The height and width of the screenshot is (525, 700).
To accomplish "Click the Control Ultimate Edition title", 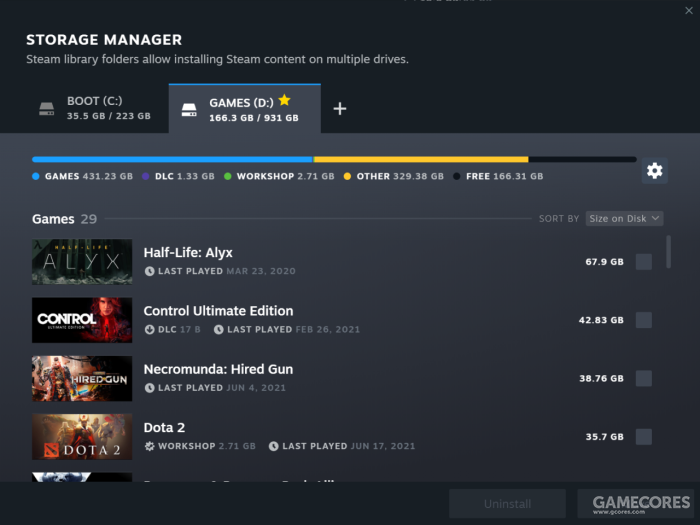I will coord(218,311).
